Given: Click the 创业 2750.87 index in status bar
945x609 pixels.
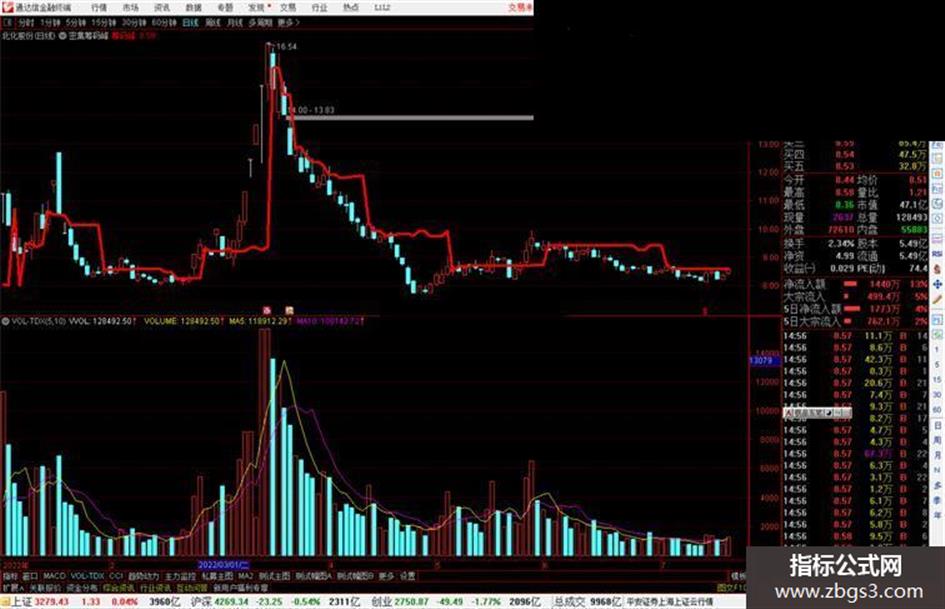Looking at the screenshot, I should 400,602.
